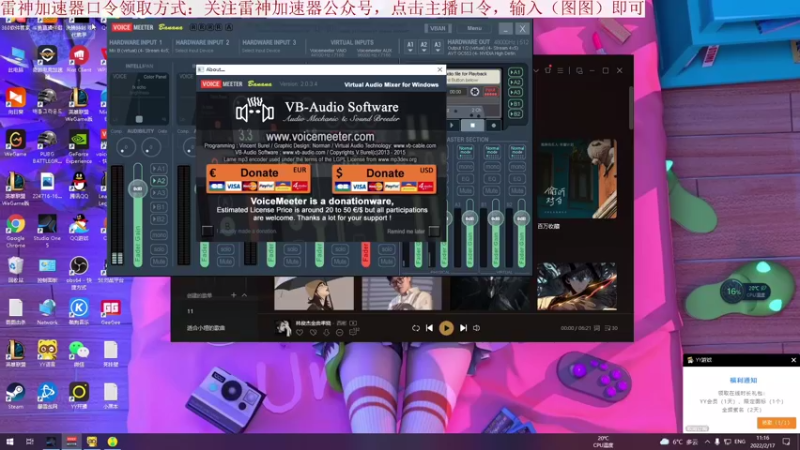Click the master B1 fader knob
The image size is (800, 450).
(495, 218)
